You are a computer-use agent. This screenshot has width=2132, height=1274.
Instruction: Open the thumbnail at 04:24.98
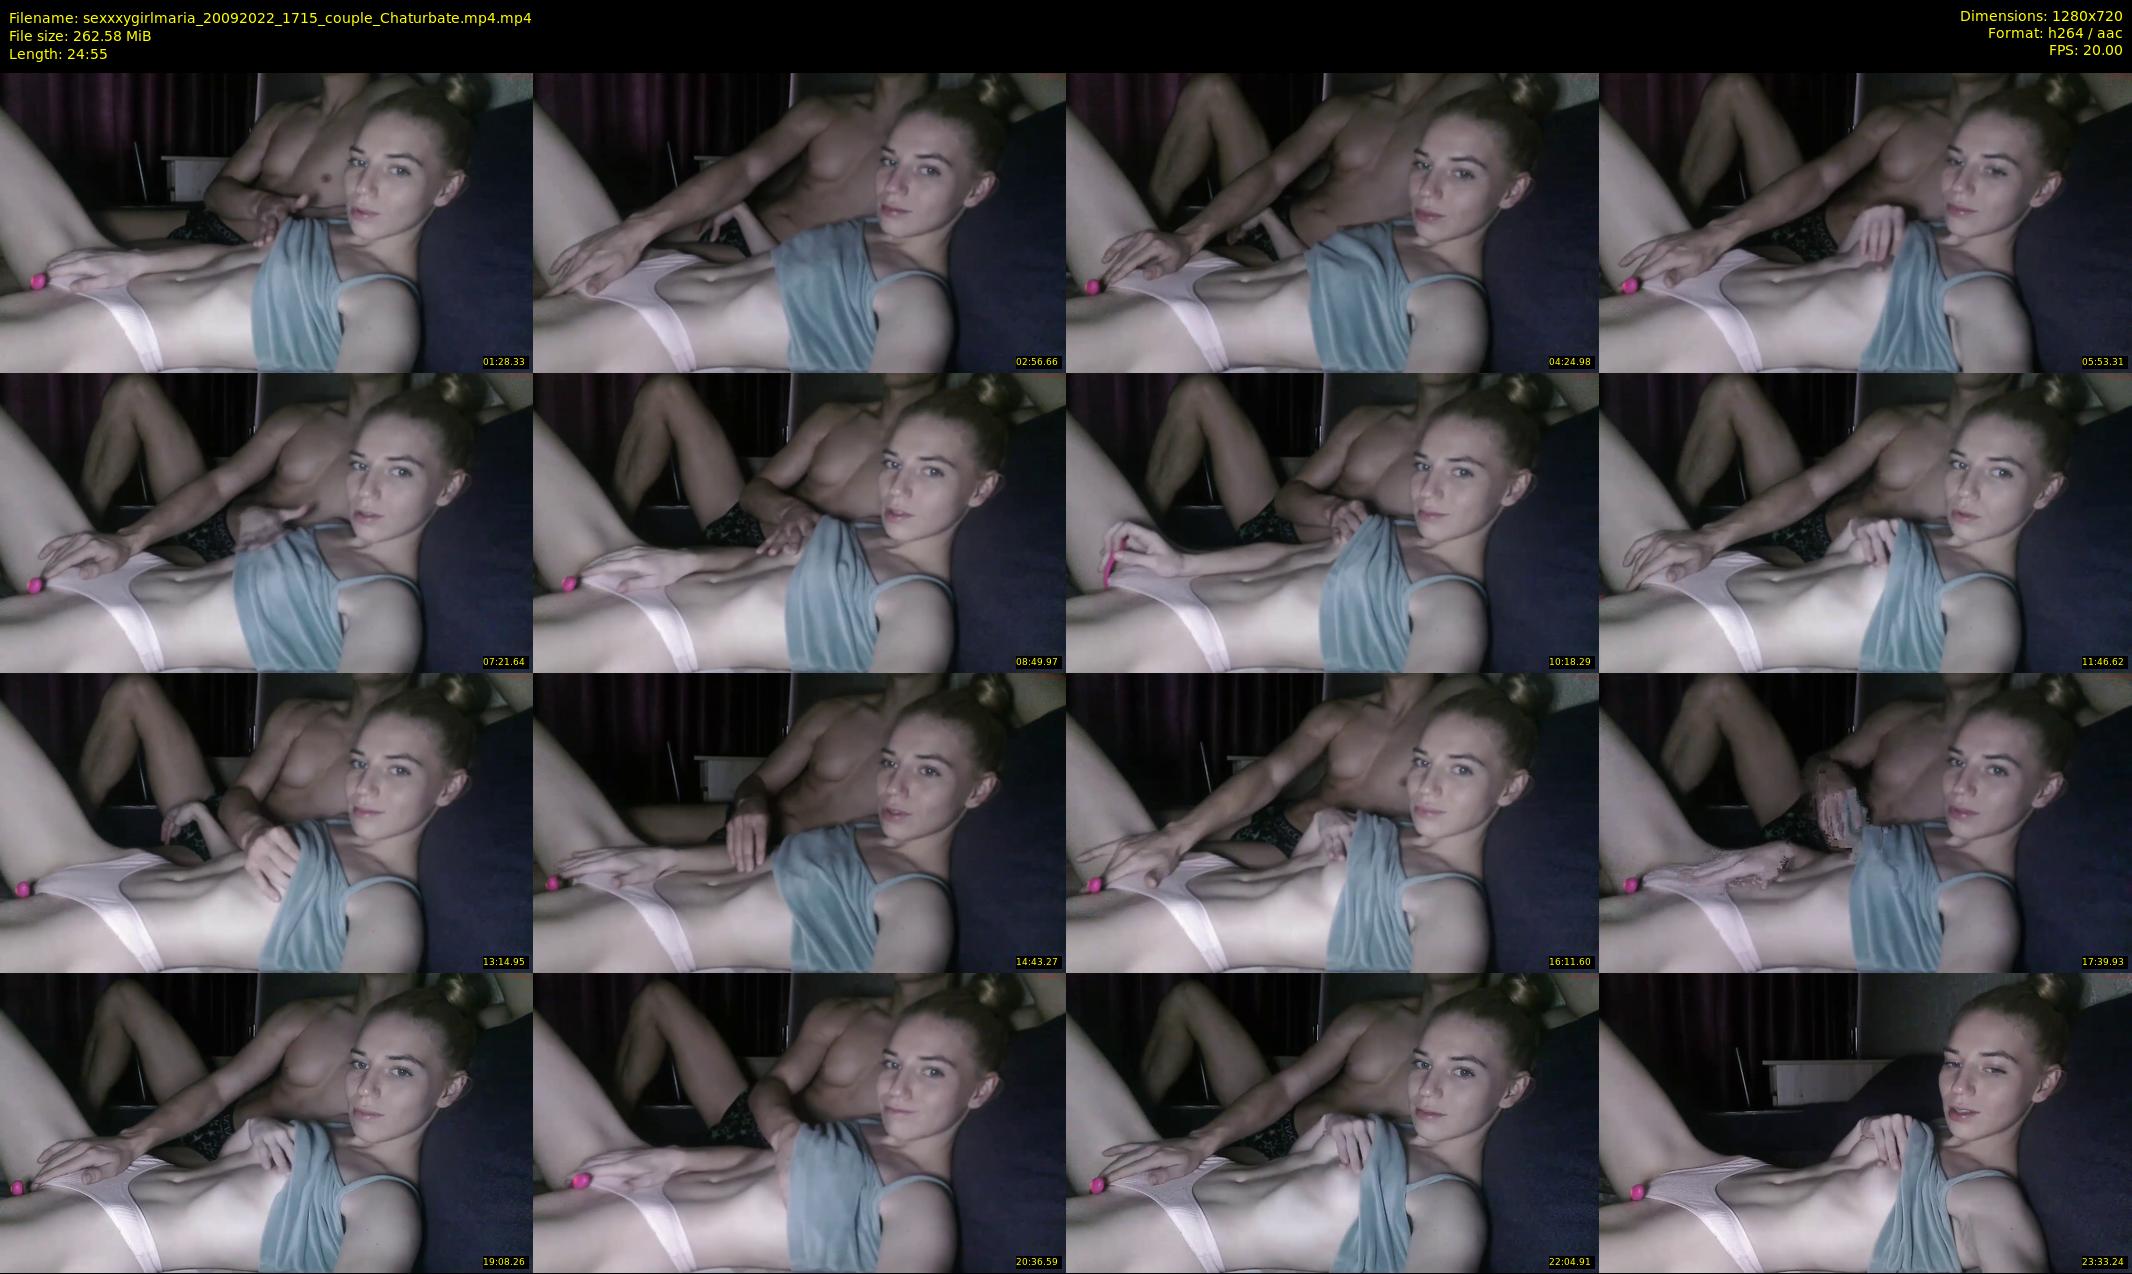1332,222
